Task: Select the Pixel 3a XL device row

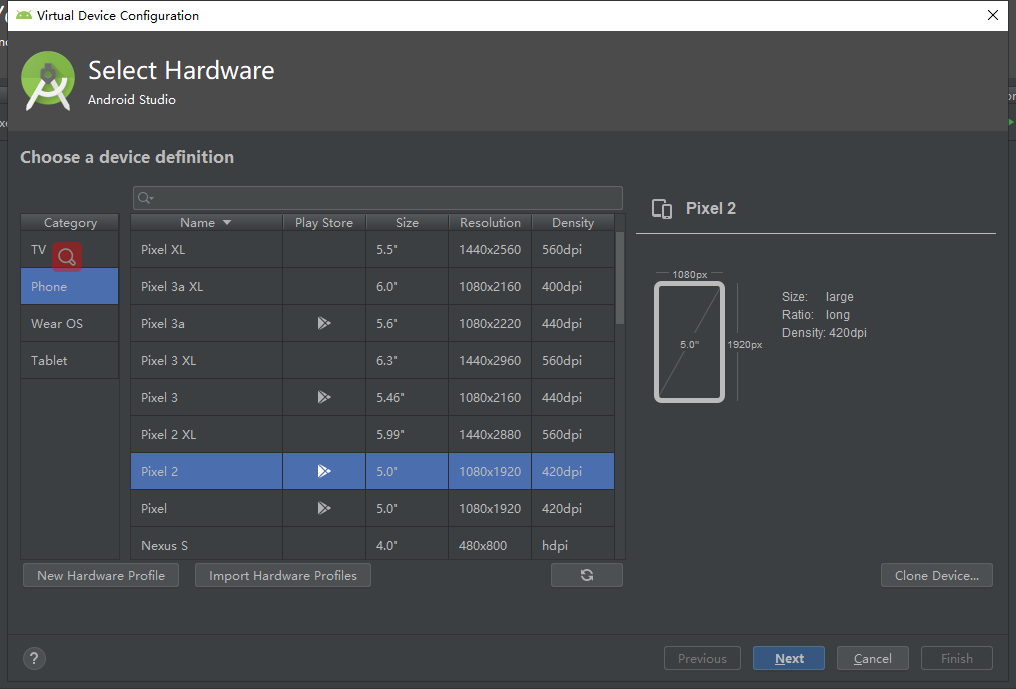Action: coord(206,286)
